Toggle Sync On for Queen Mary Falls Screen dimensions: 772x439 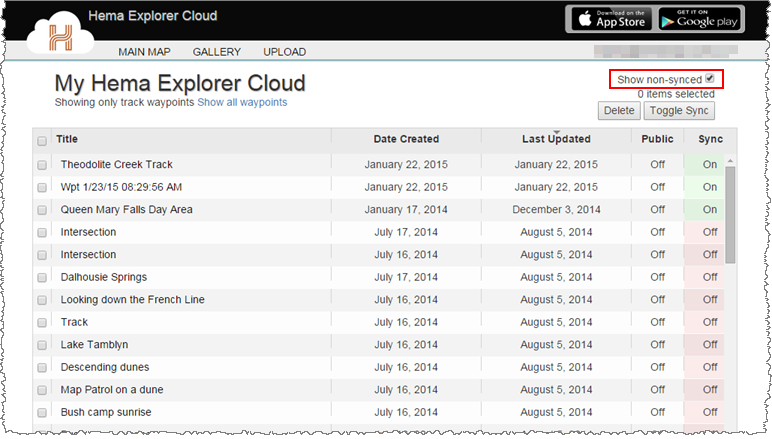point(709,210)
